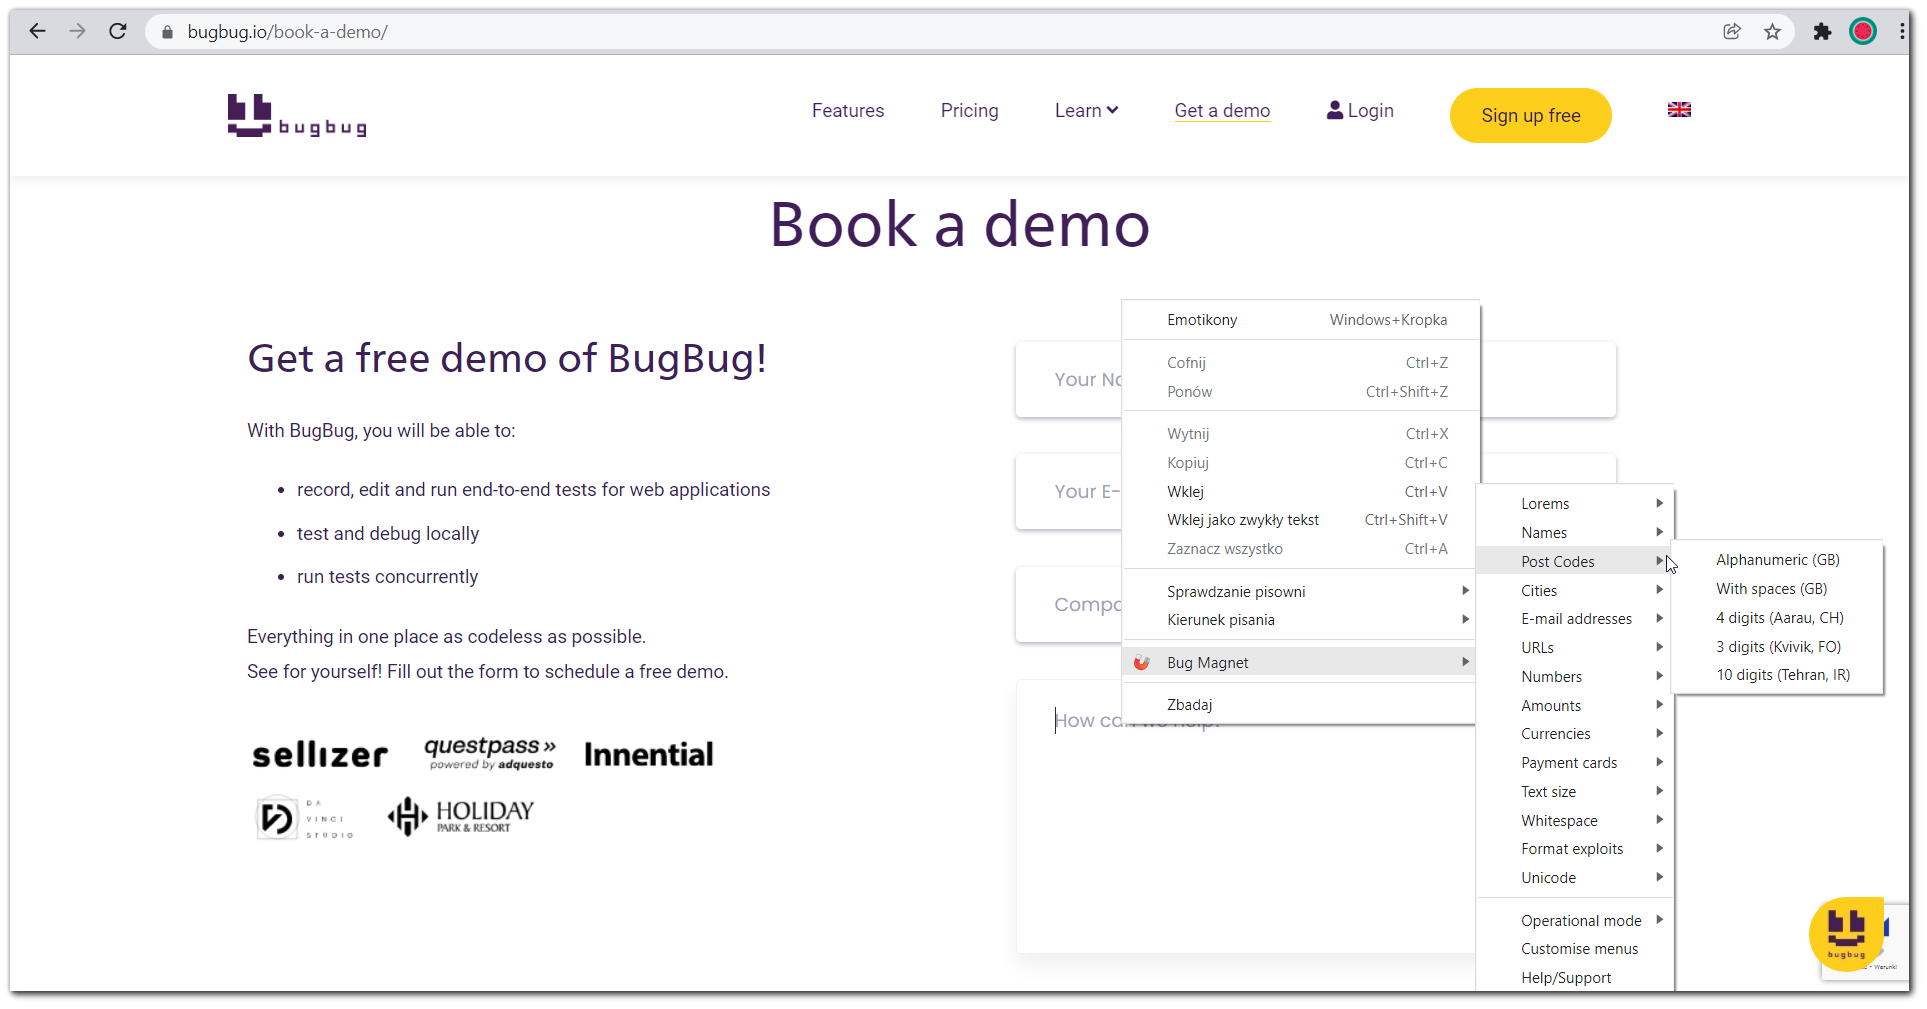
Task: Click the browser back arrow
Action: coord(37,31)
